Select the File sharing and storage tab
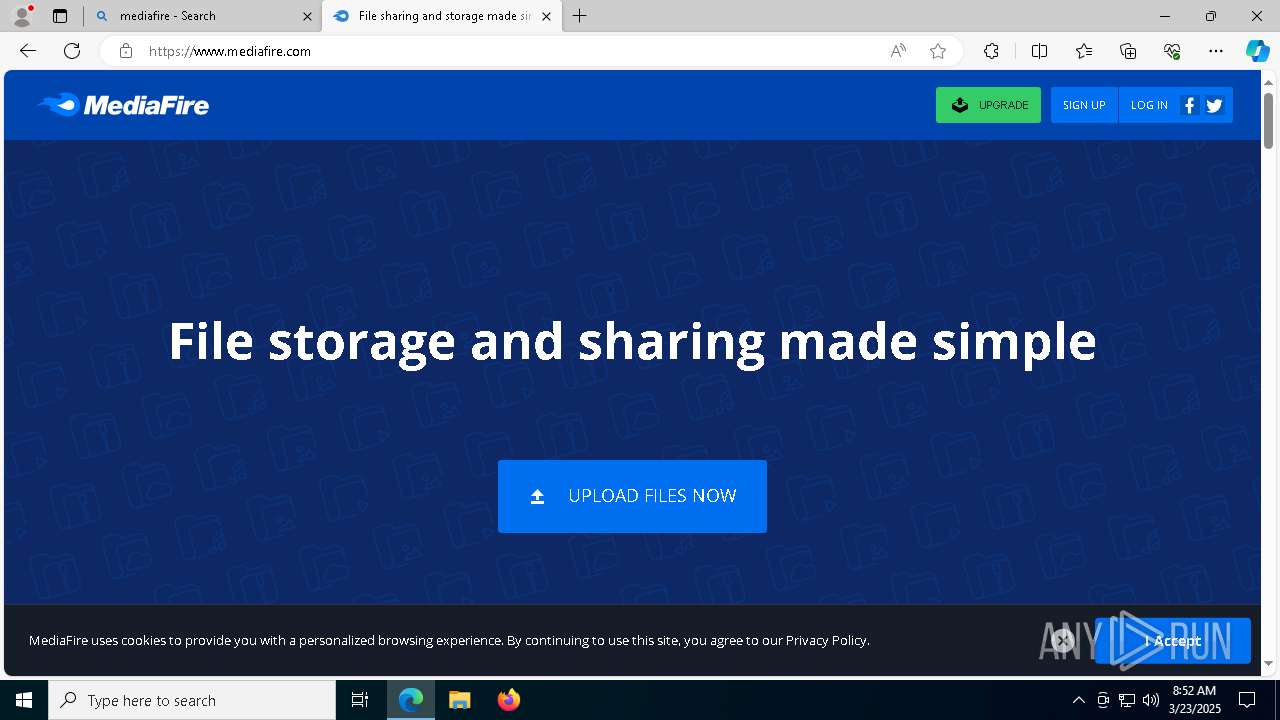The image size is (1280, 720). (x=442, y=16)
